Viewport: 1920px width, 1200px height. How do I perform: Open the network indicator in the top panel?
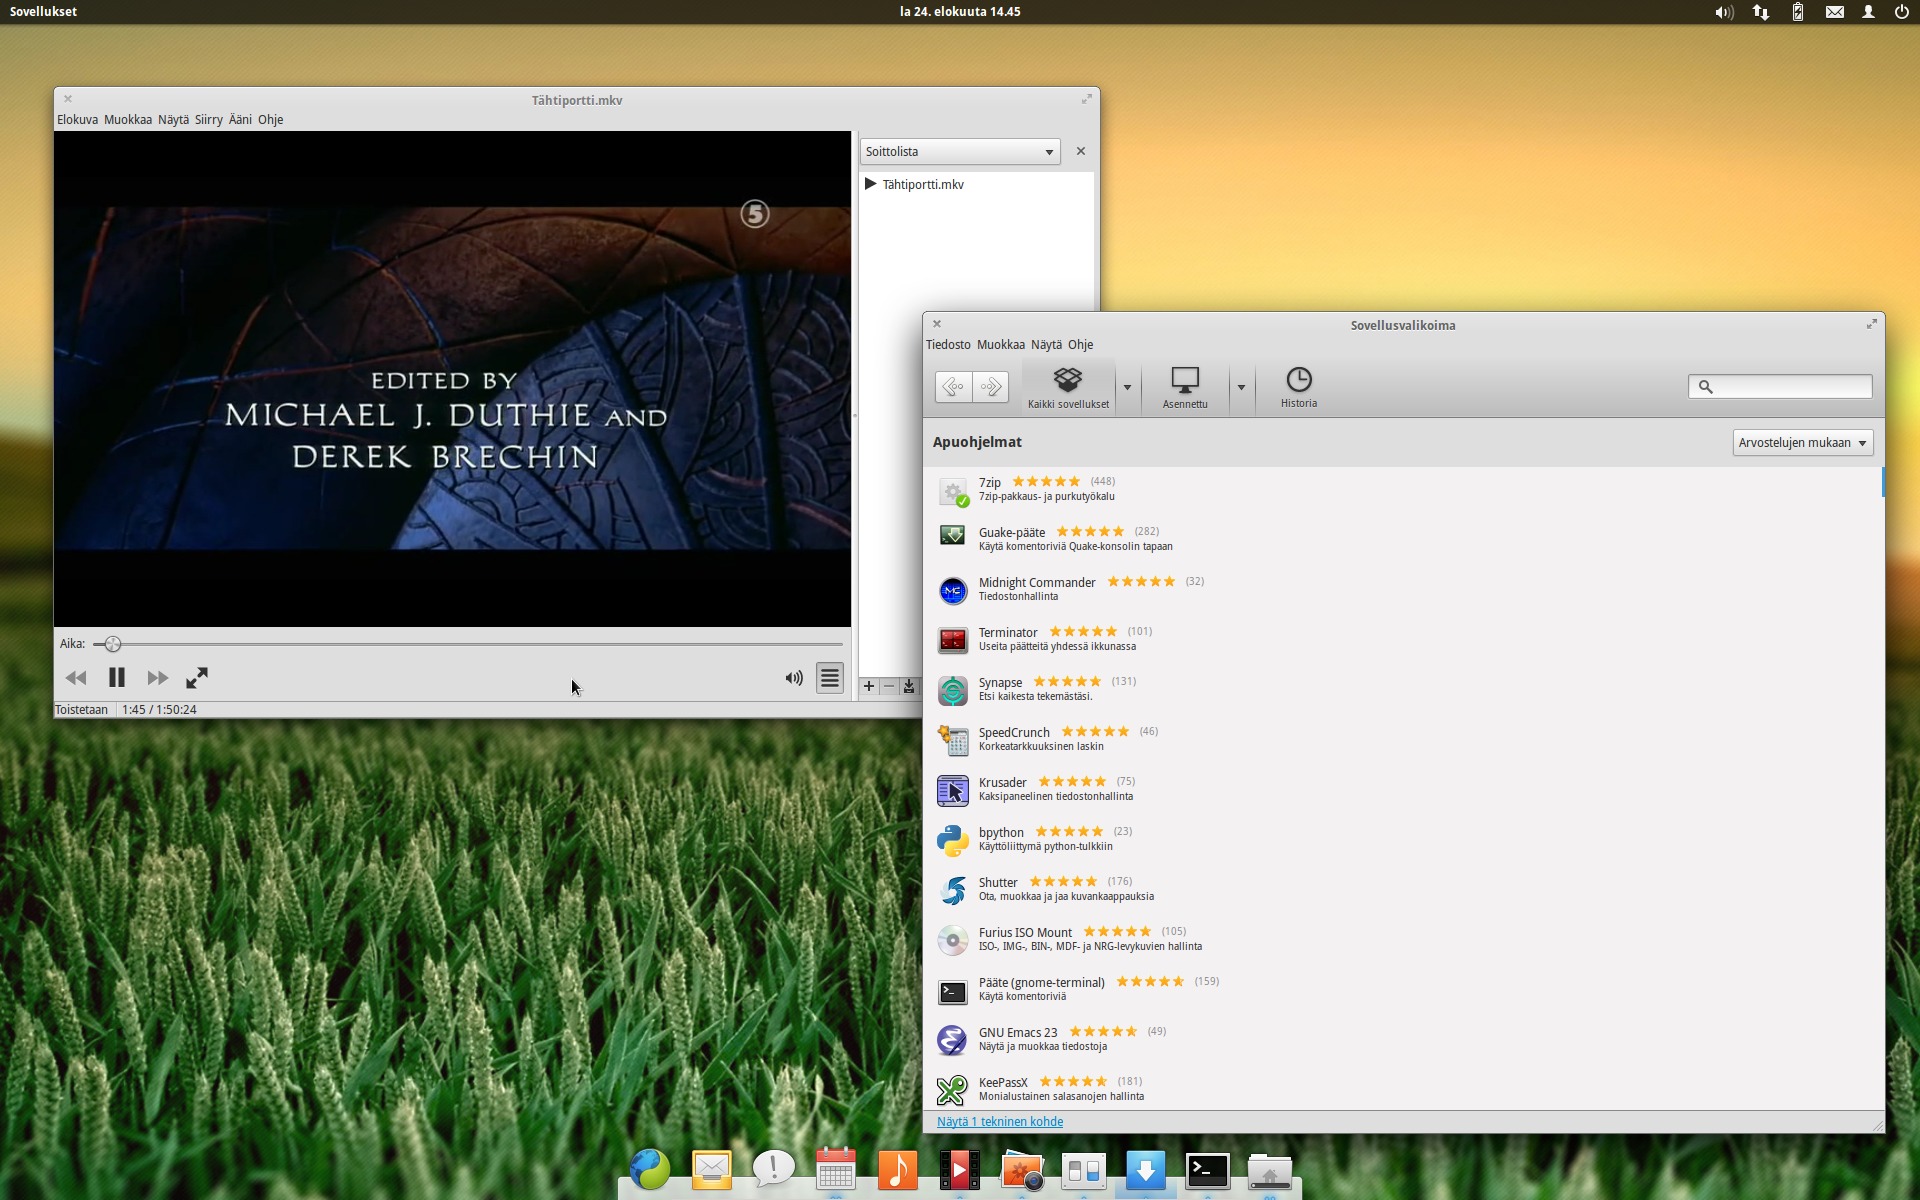(x=1761, y=12)
